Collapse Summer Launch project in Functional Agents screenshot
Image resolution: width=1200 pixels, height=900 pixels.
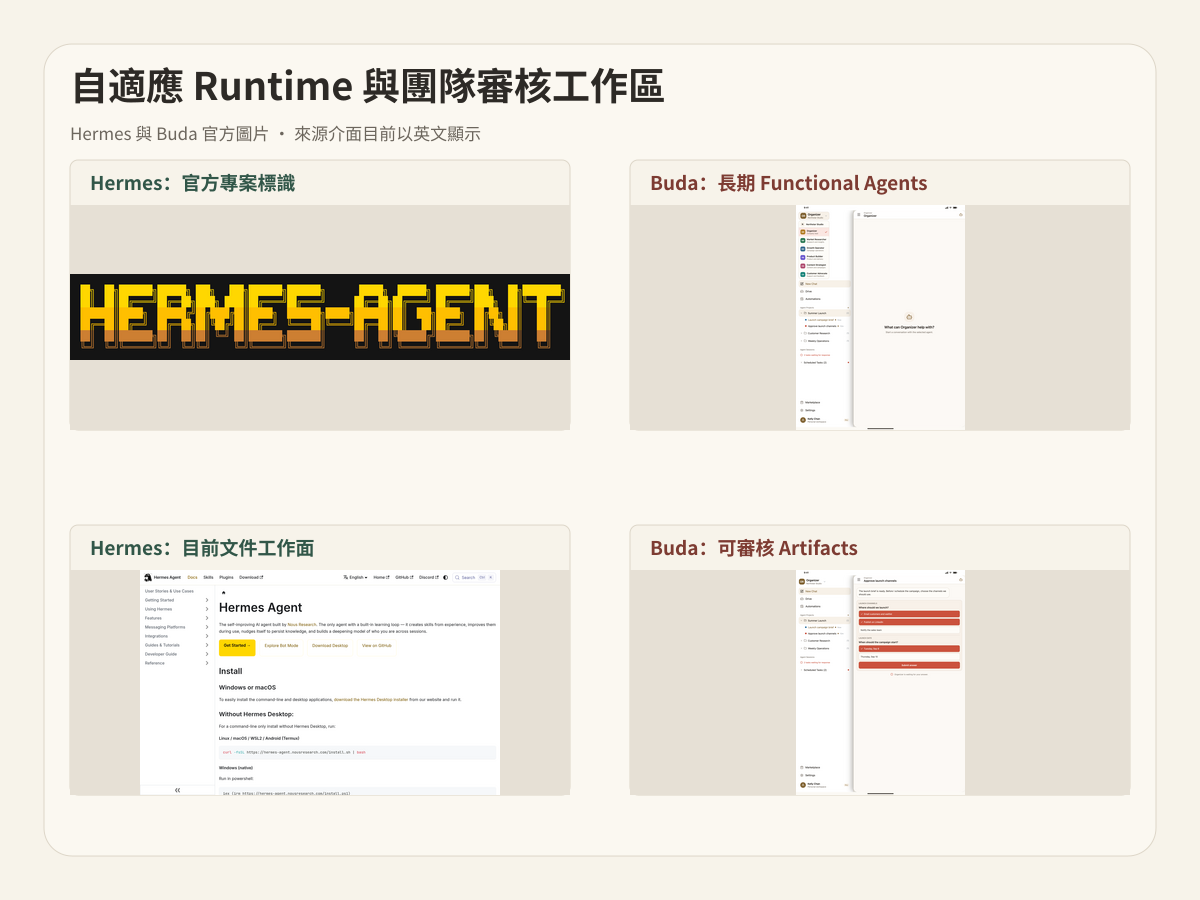tap(825, 313)
